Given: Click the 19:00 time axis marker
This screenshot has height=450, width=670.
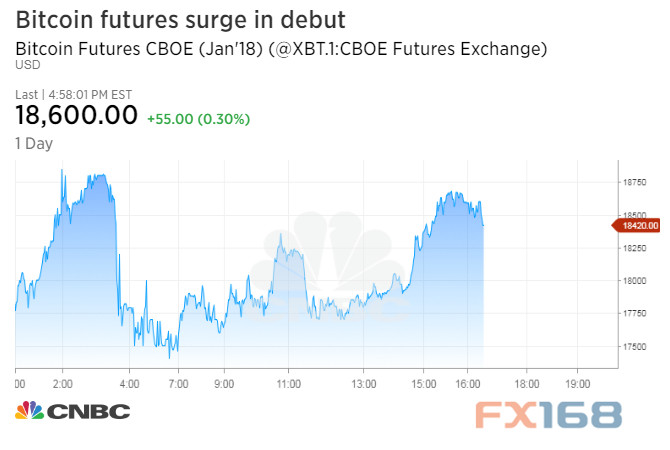Looking at the screenshot, I should pos(578,384).
